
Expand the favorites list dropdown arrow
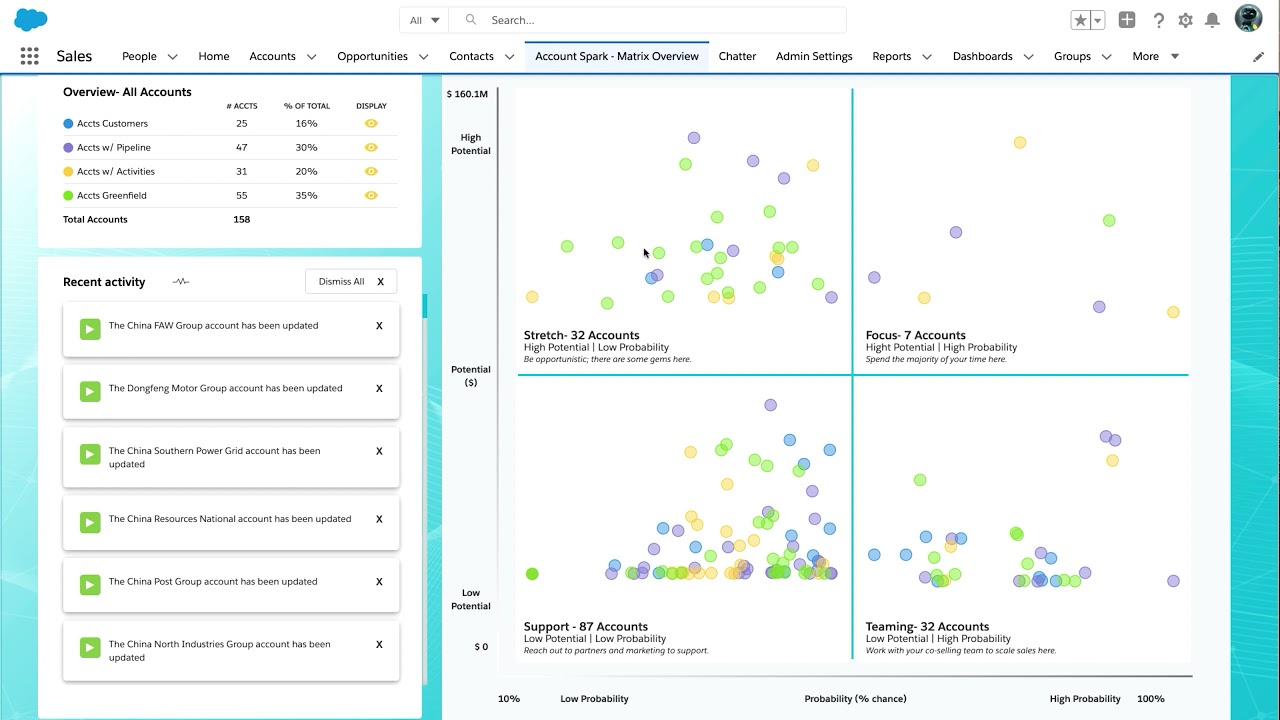[1097, 20]
